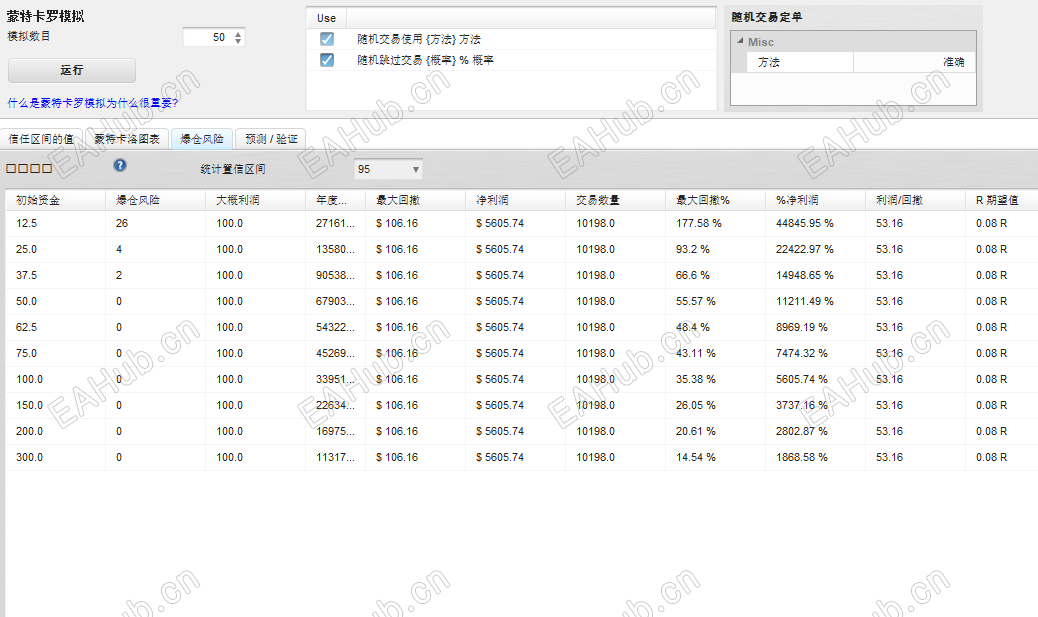Select the row with initial capital 62.5
The image size is (1038, 617).
tap(522, 328)
